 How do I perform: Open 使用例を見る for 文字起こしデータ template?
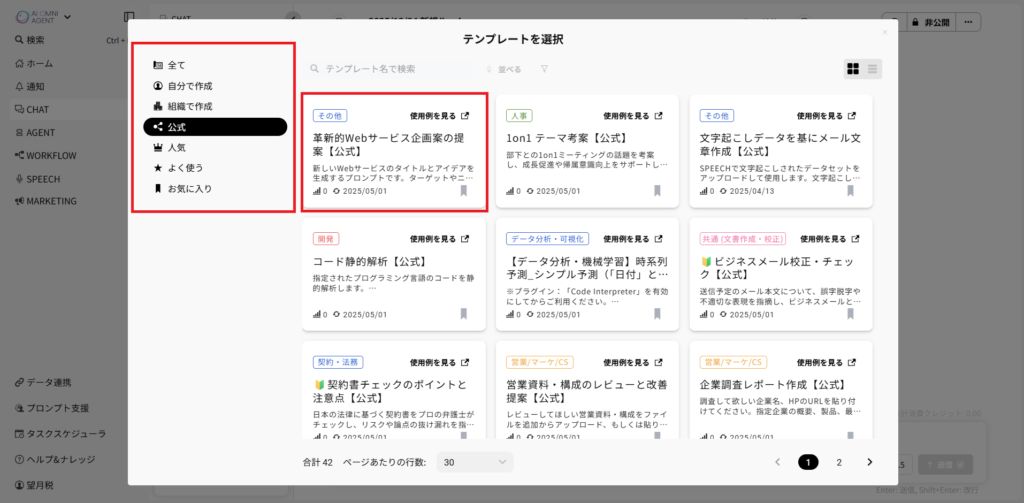pos(826,116)
